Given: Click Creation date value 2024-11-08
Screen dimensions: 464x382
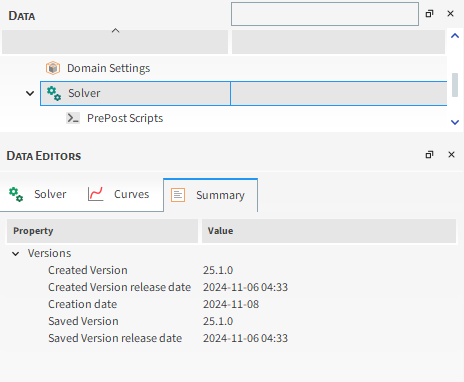Looking at the screenshot, I should pyautogui.click(x=231, y=304).
